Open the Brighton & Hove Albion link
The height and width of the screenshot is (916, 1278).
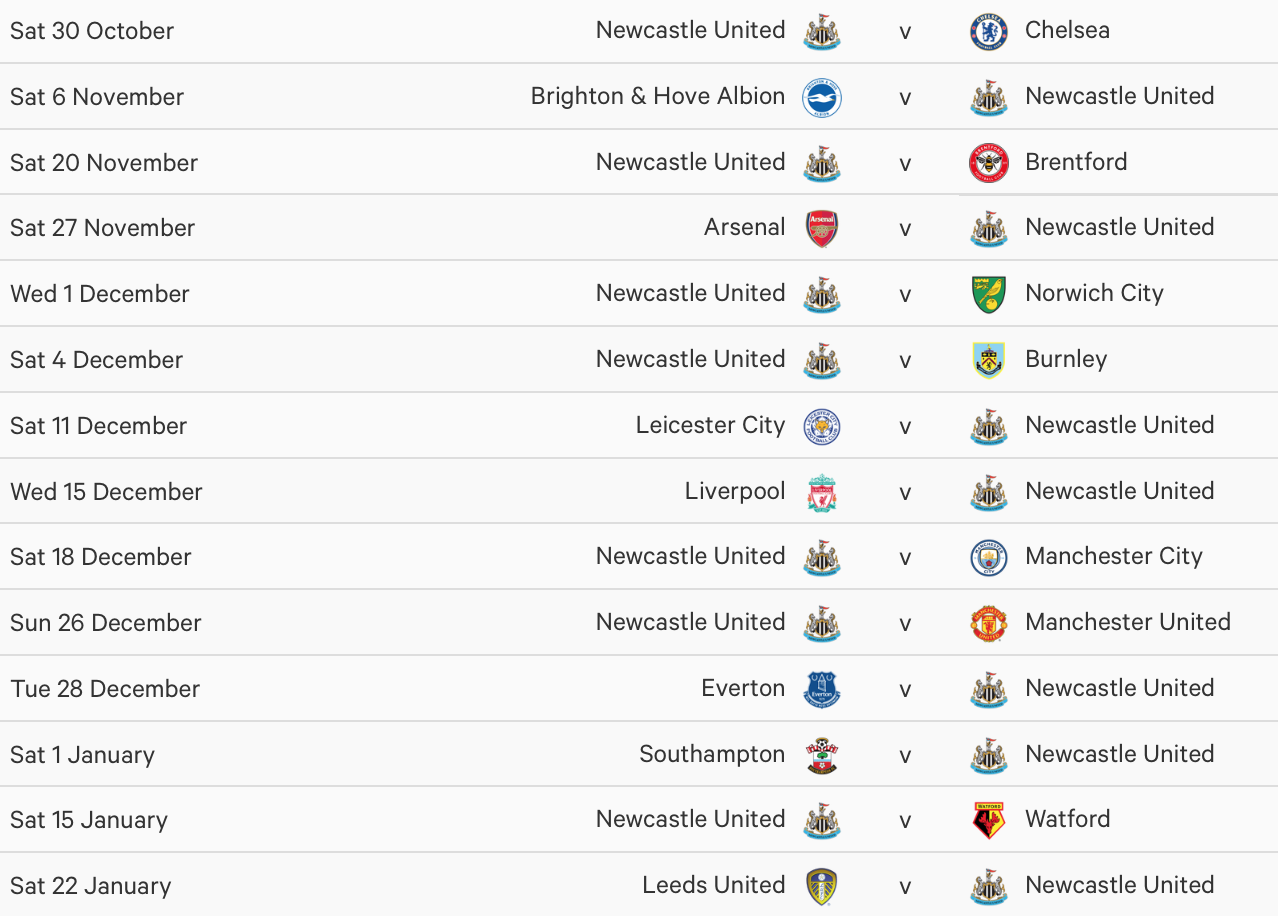tap(658, 96)
